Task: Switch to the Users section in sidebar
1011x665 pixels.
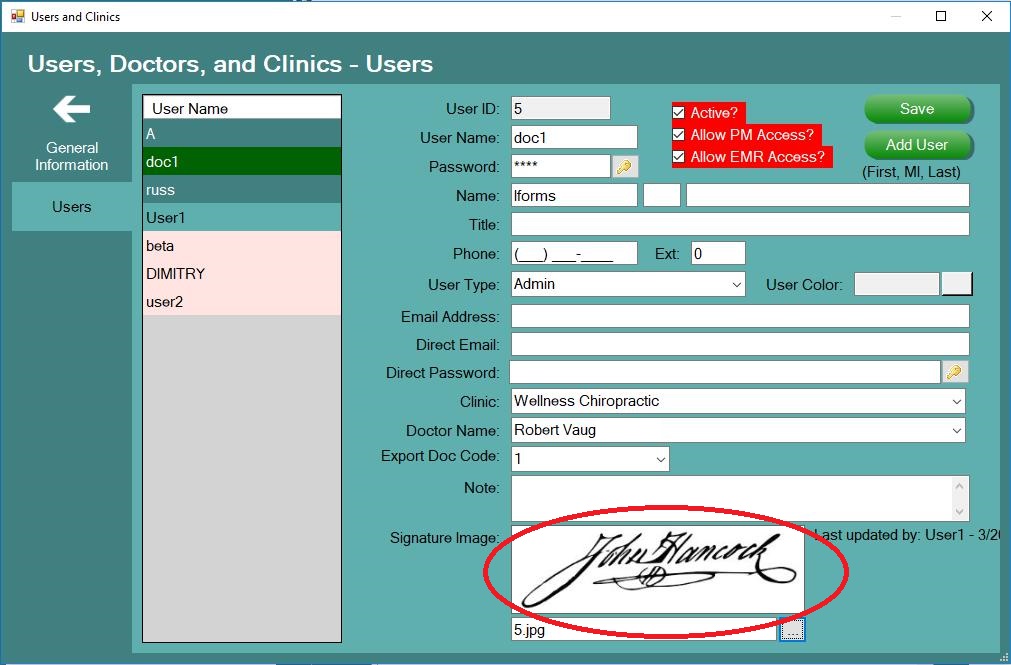Action: point(71,207)
